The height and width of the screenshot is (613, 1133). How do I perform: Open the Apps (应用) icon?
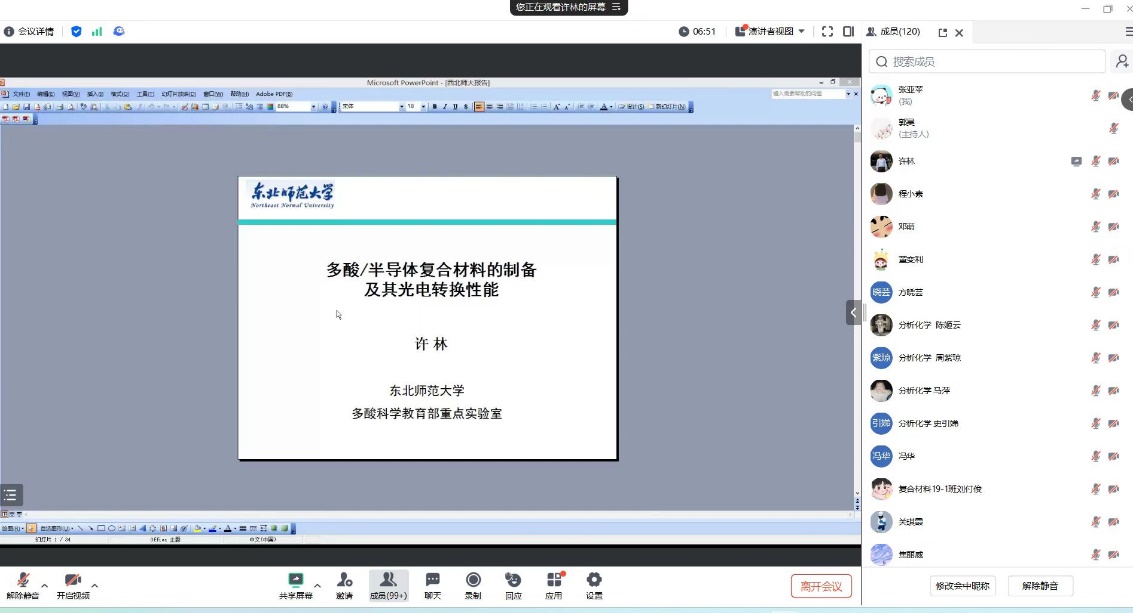click(554, 581)
